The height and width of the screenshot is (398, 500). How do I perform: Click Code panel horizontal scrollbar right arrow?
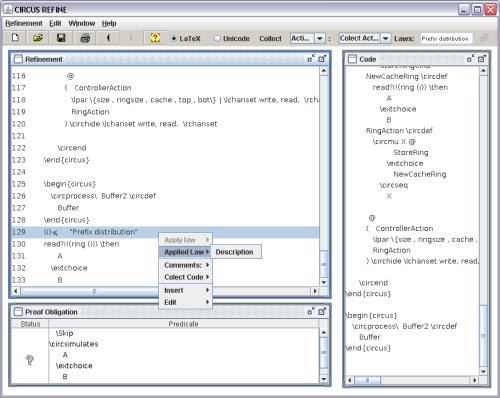(475, 380)
